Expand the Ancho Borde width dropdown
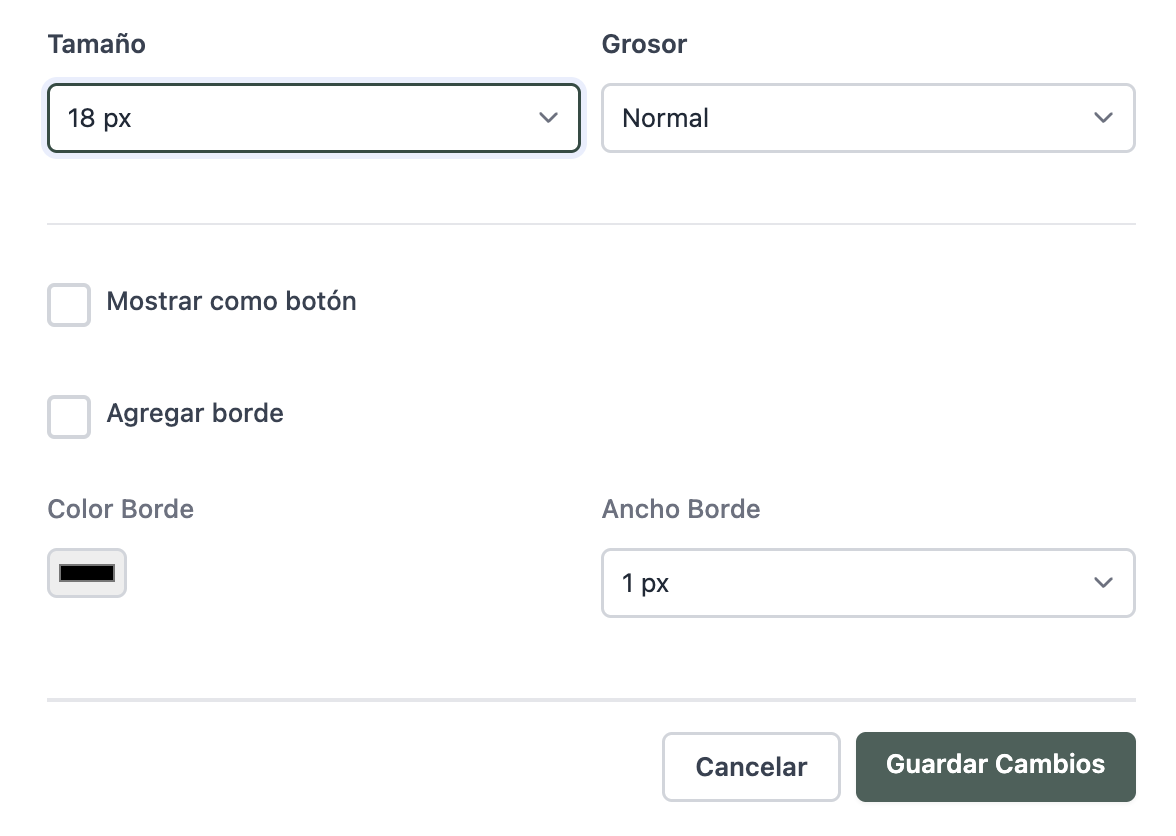Screen dimensions: 1176x836 pyautogui.click(x=867, y=583)
